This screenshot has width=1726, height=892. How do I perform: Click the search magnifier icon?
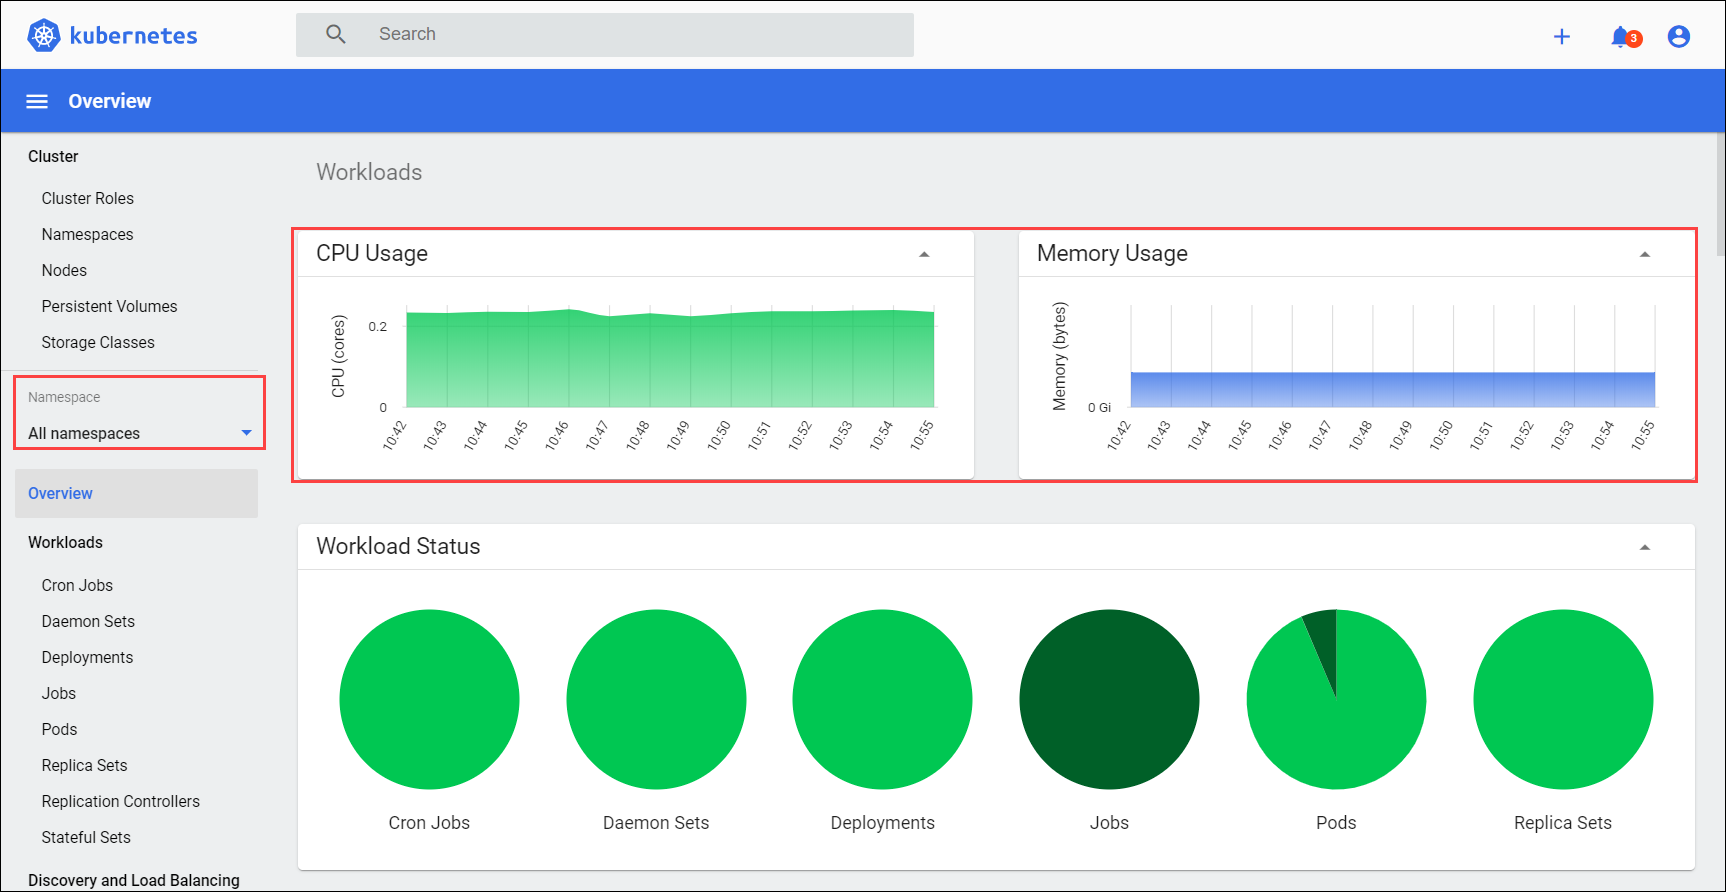[x=336, y=35]
